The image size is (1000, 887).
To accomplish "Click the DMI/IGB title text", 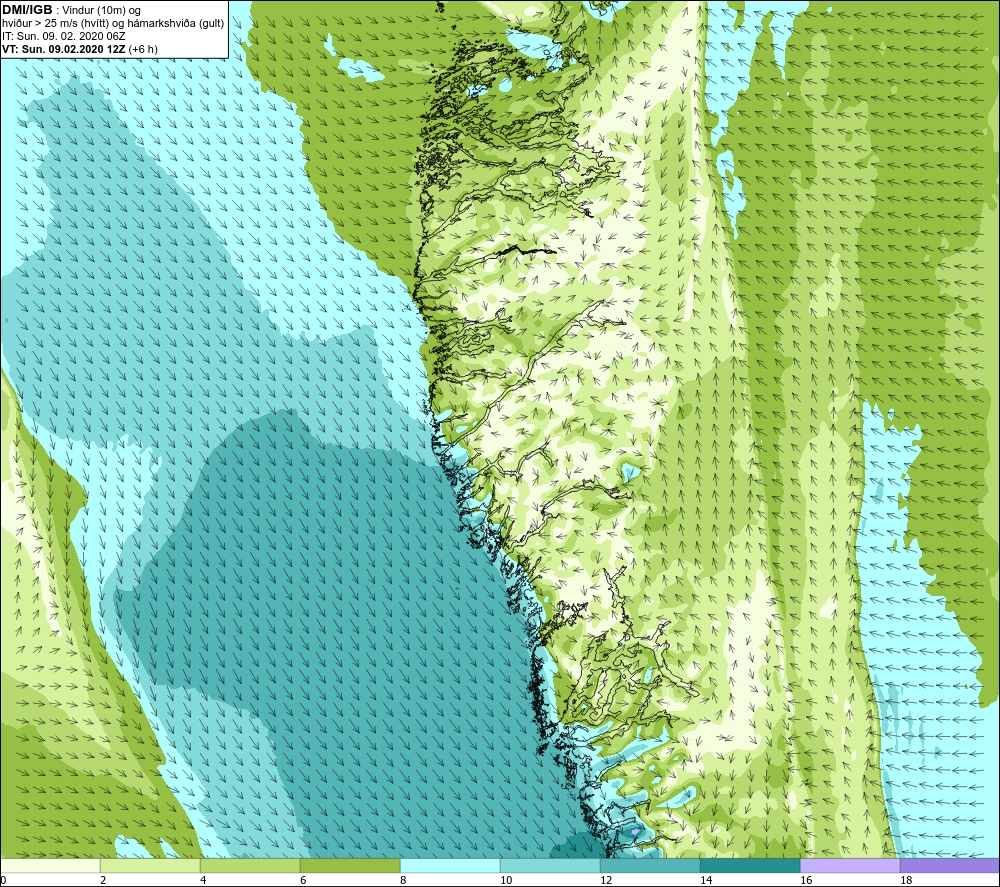I will pyautogui.click(x=27, y=10).
